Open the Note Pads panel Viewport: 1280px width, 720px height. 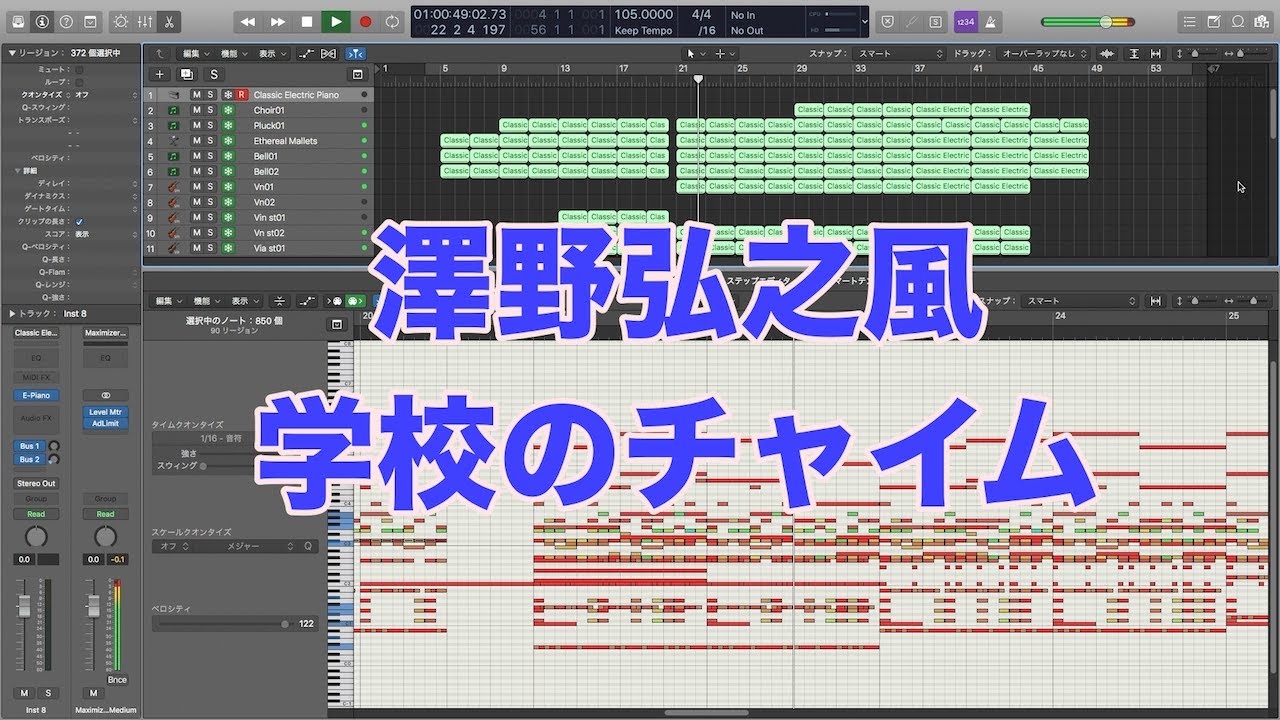click(1213, 21)
